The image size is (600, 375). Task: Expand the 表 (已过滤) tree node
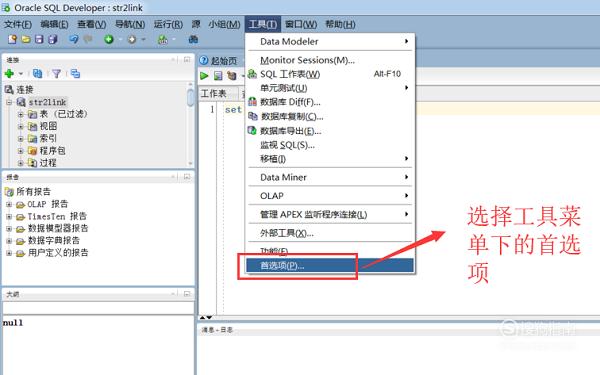[21, 114]
